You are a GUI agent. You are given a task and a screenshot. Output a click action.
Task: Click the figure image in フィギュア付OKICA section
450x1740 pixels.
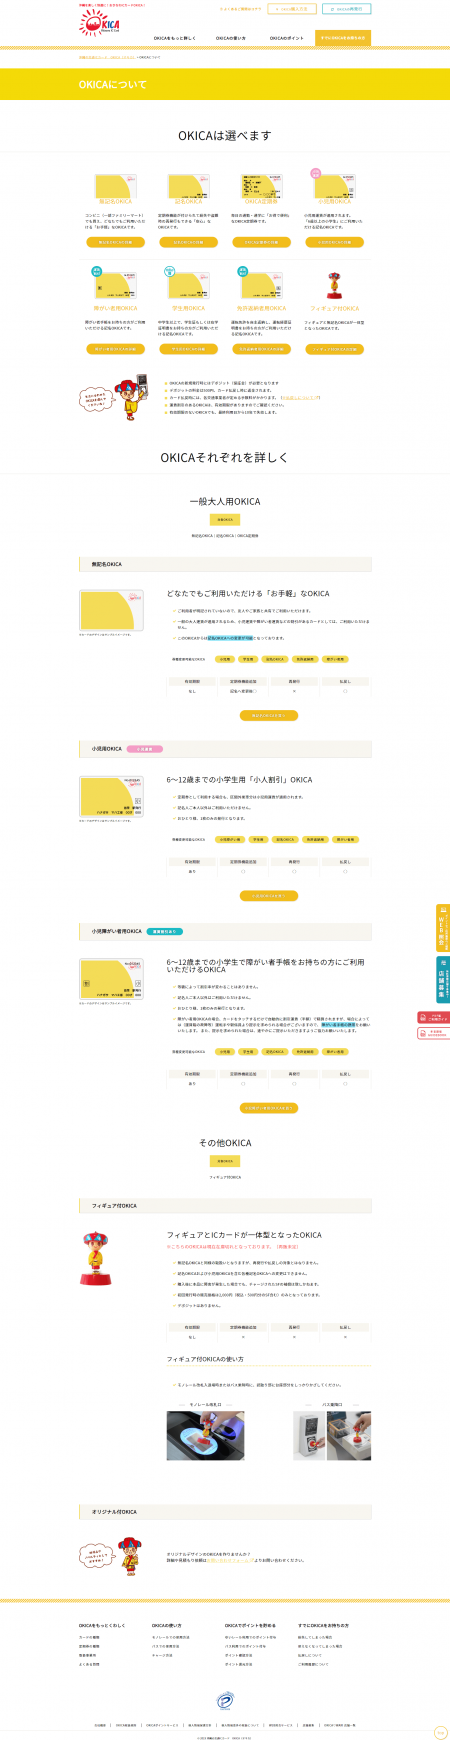[94, 1258]
